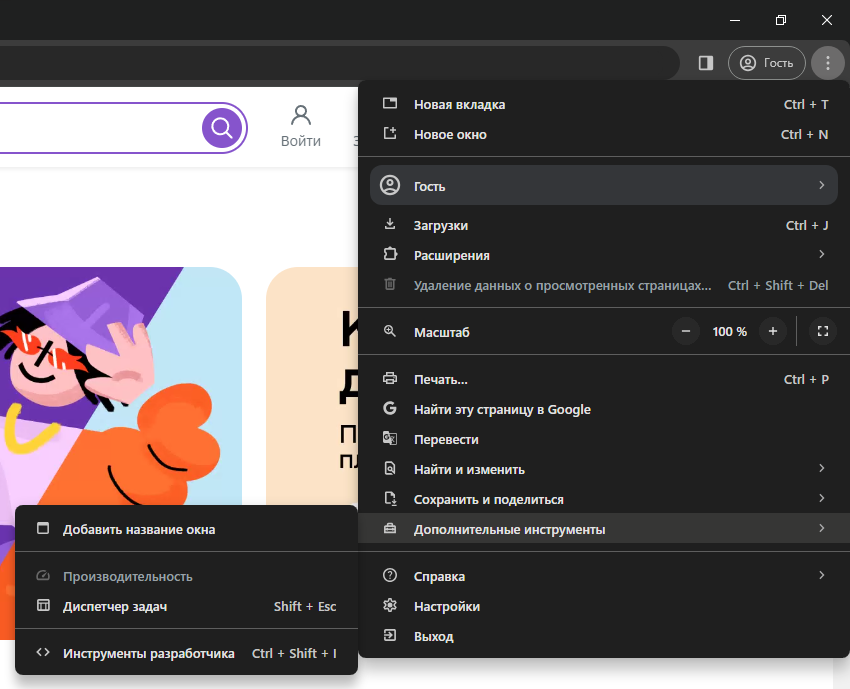The height and width of the screenshot is (689, 850).
Task: Click the Google G icon for page search
Action: coord(390,409)
